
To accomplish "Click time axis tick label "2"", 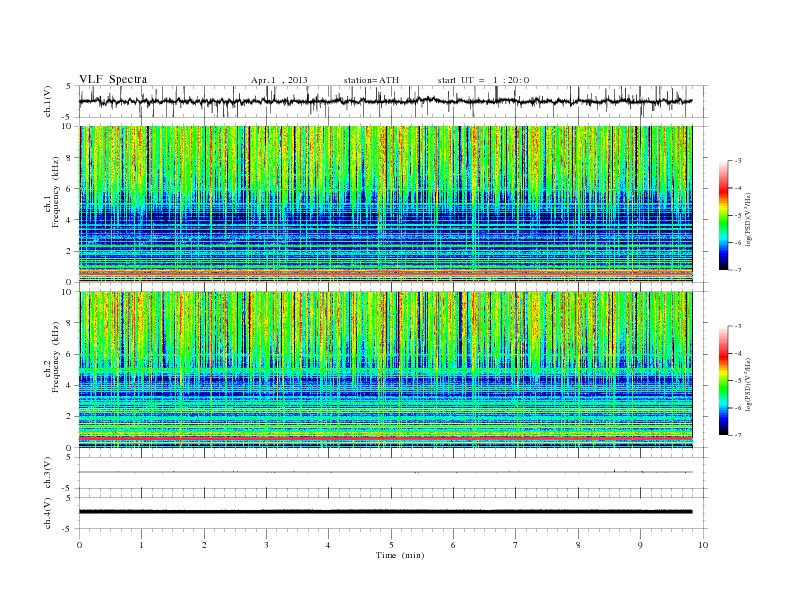I will [x=204, y=545].
